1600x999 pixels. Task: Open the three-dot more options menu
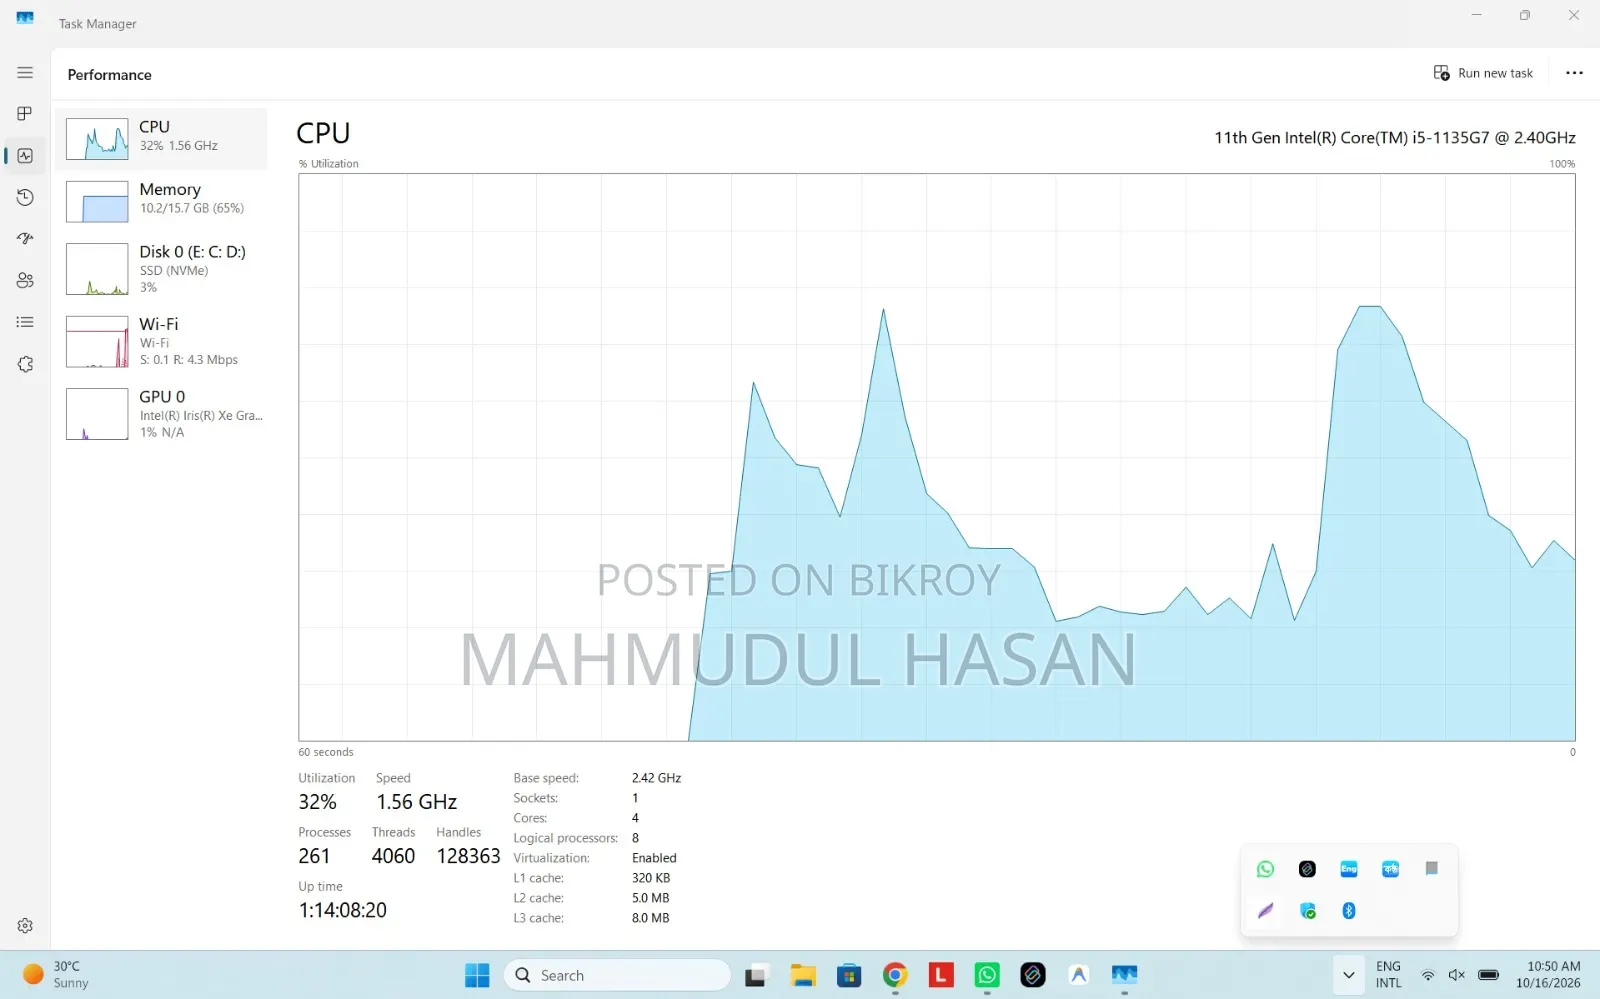[x=1574, y=73]
